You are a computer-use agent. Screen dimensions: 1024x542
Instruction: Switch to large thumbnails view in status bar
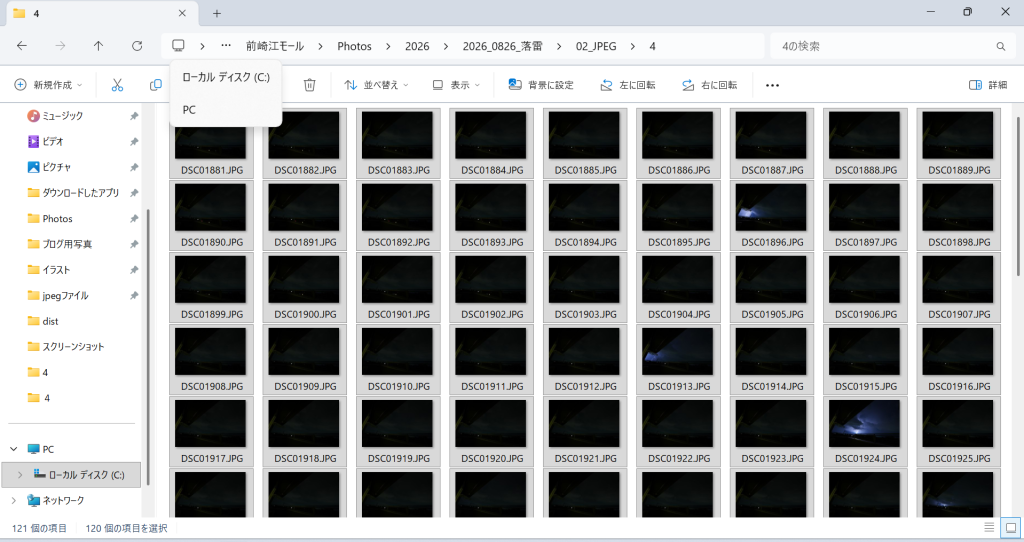1010,528
